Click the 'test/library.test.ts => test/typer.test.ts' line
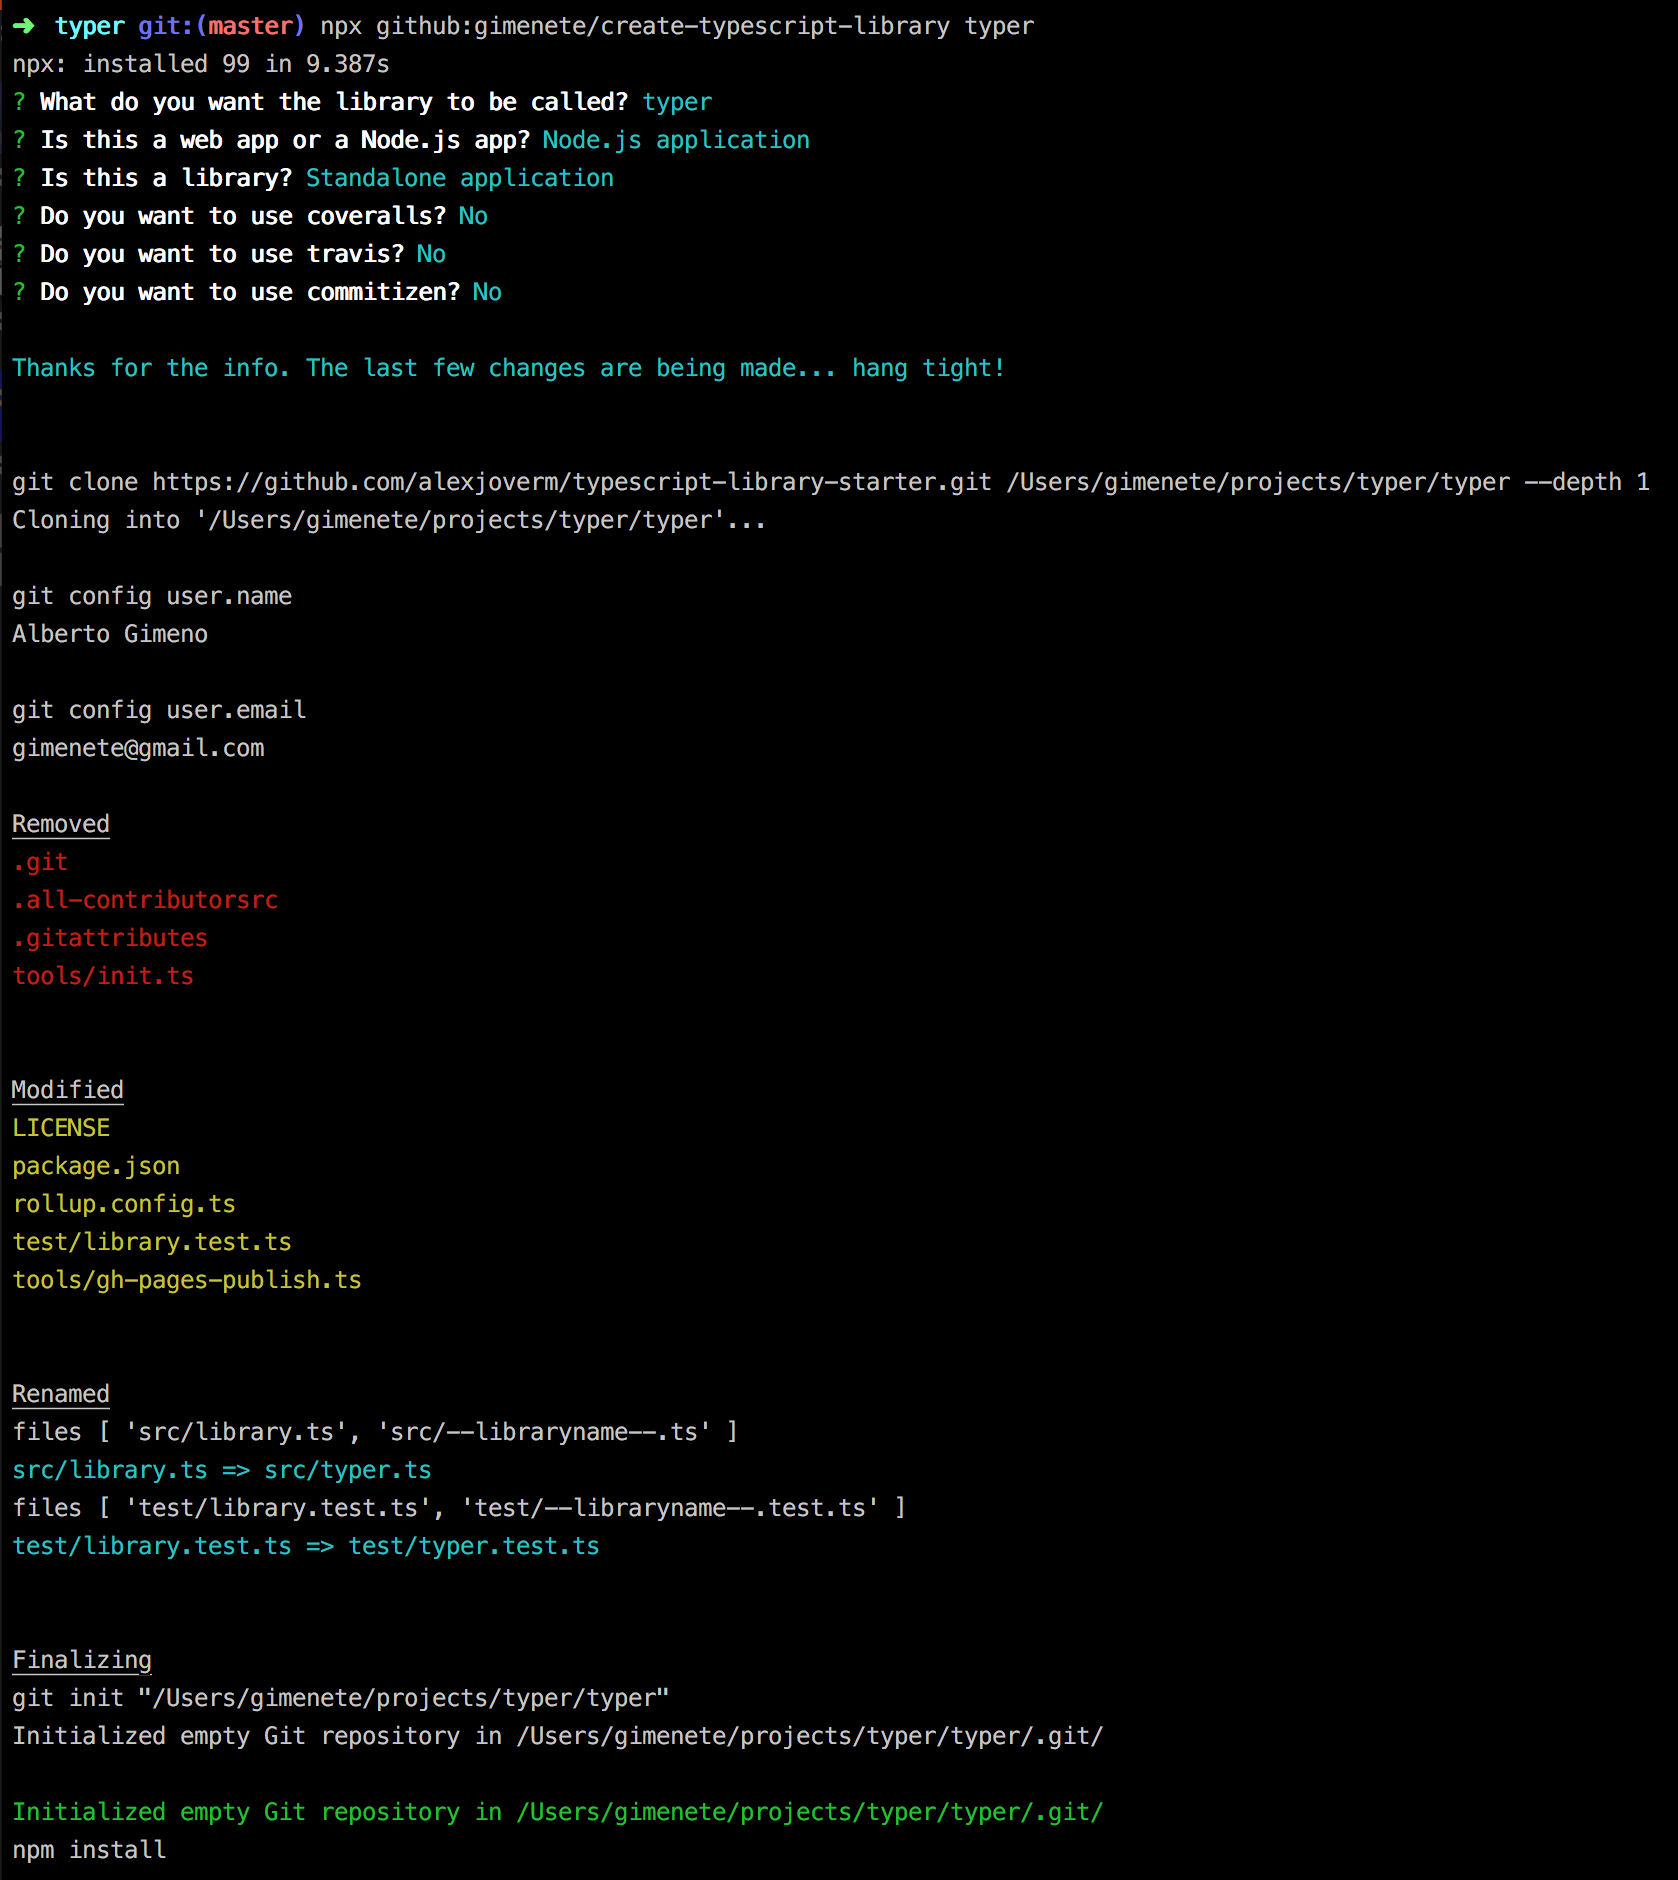The image size is (1678, 1880). pos(306,1546)
